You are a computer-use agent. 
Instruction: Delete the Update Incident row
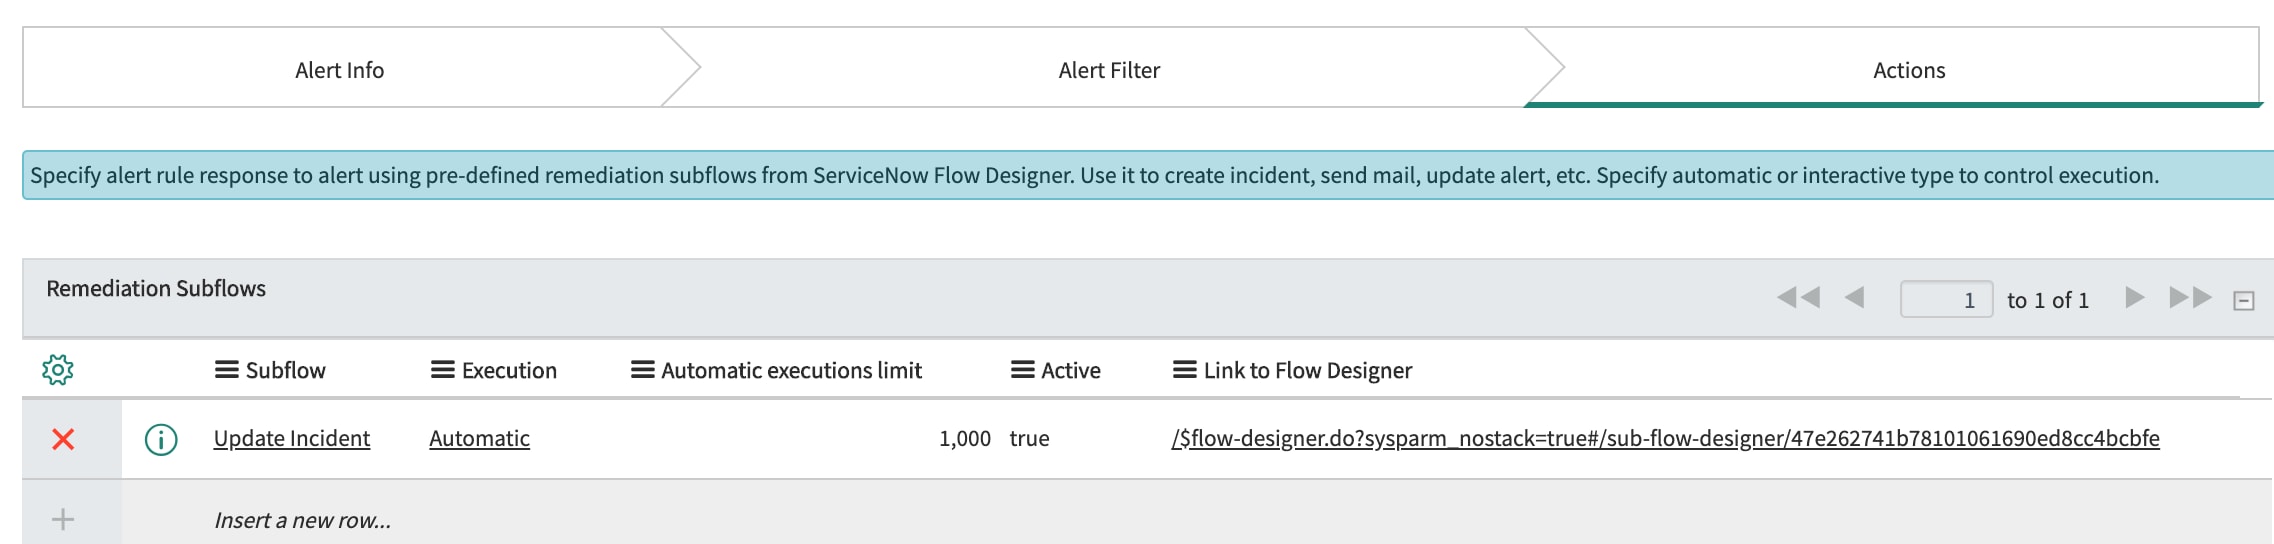pyautogui.click(x=63, y=439)
